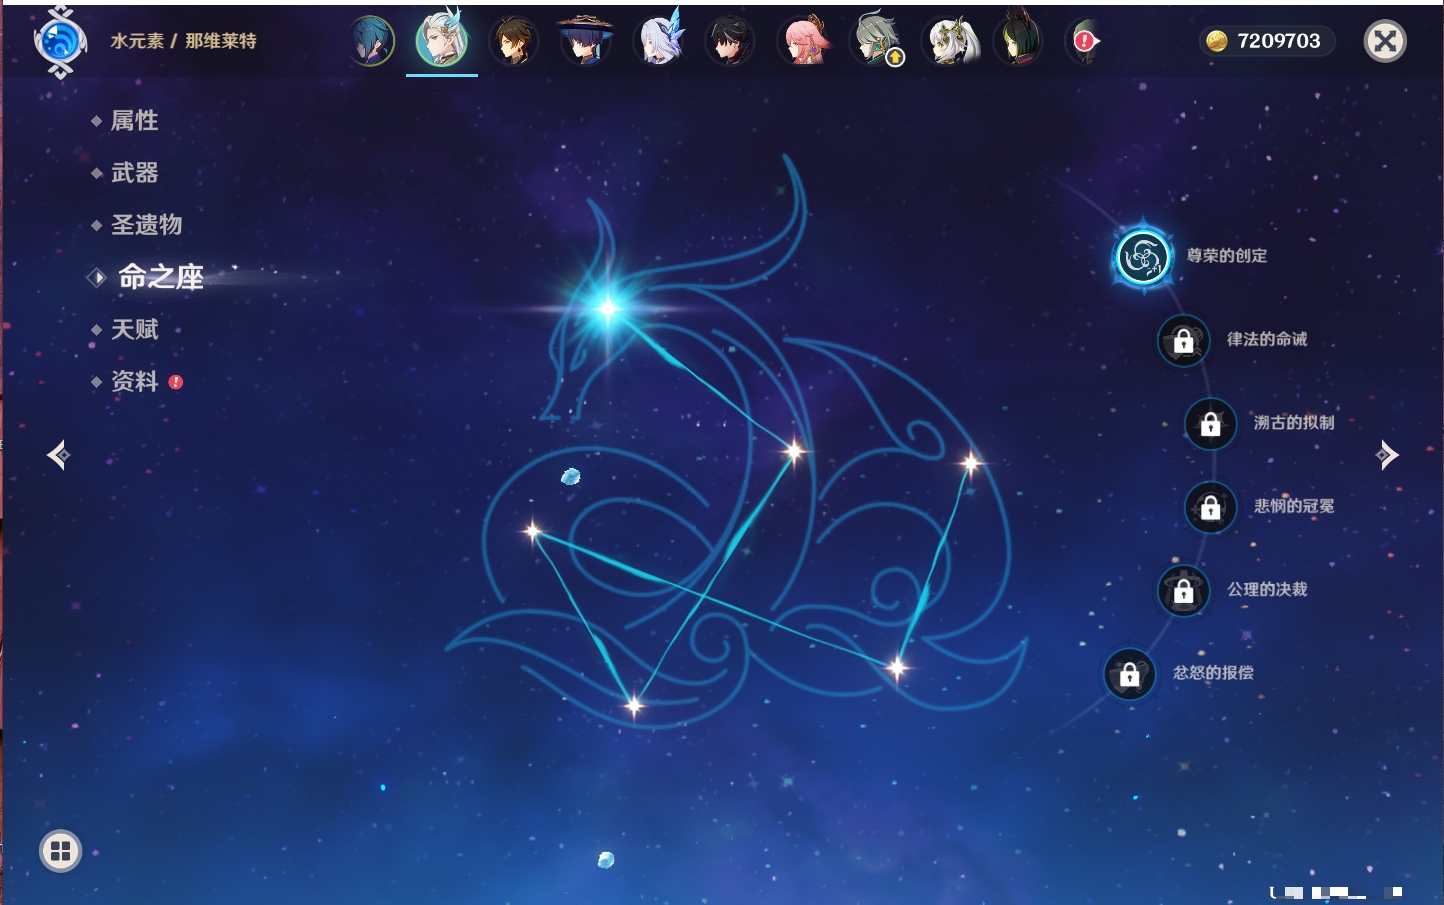The width and height of the screenshot is (1444, 905).
Task: Select the blue-haired character avatar
Action: 372,41
